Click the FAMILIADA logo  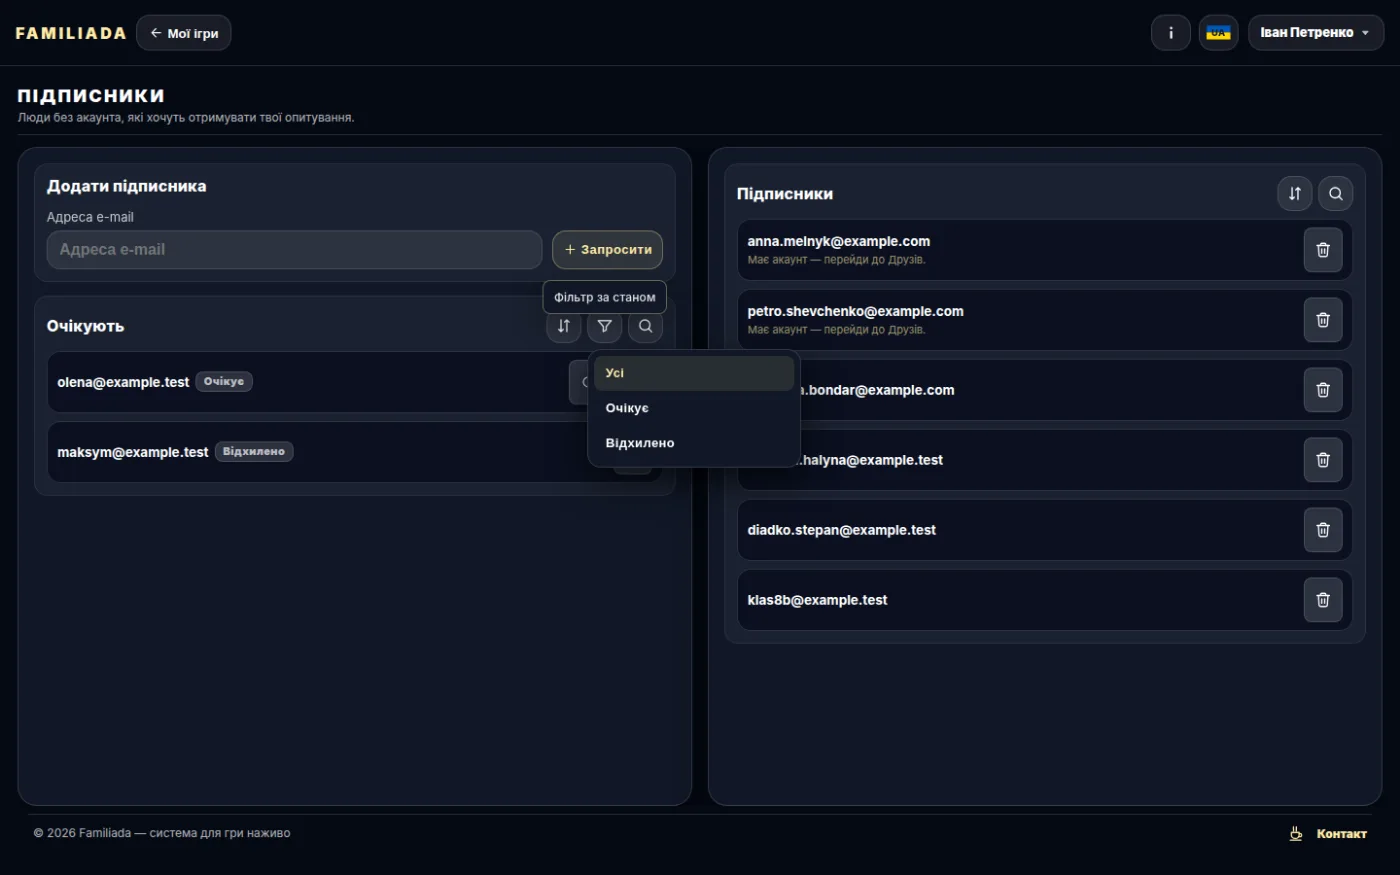pos(71,33)
